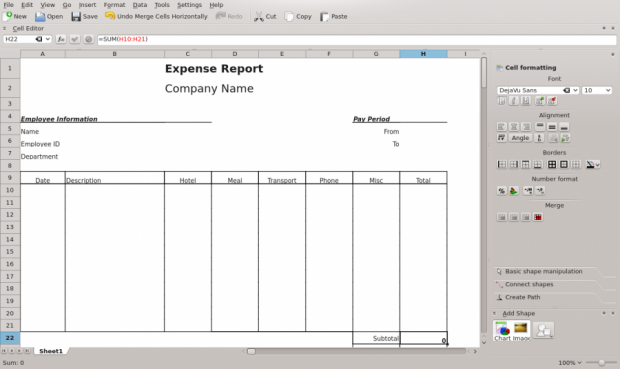Click the formula input field

(x=357, y=39)
